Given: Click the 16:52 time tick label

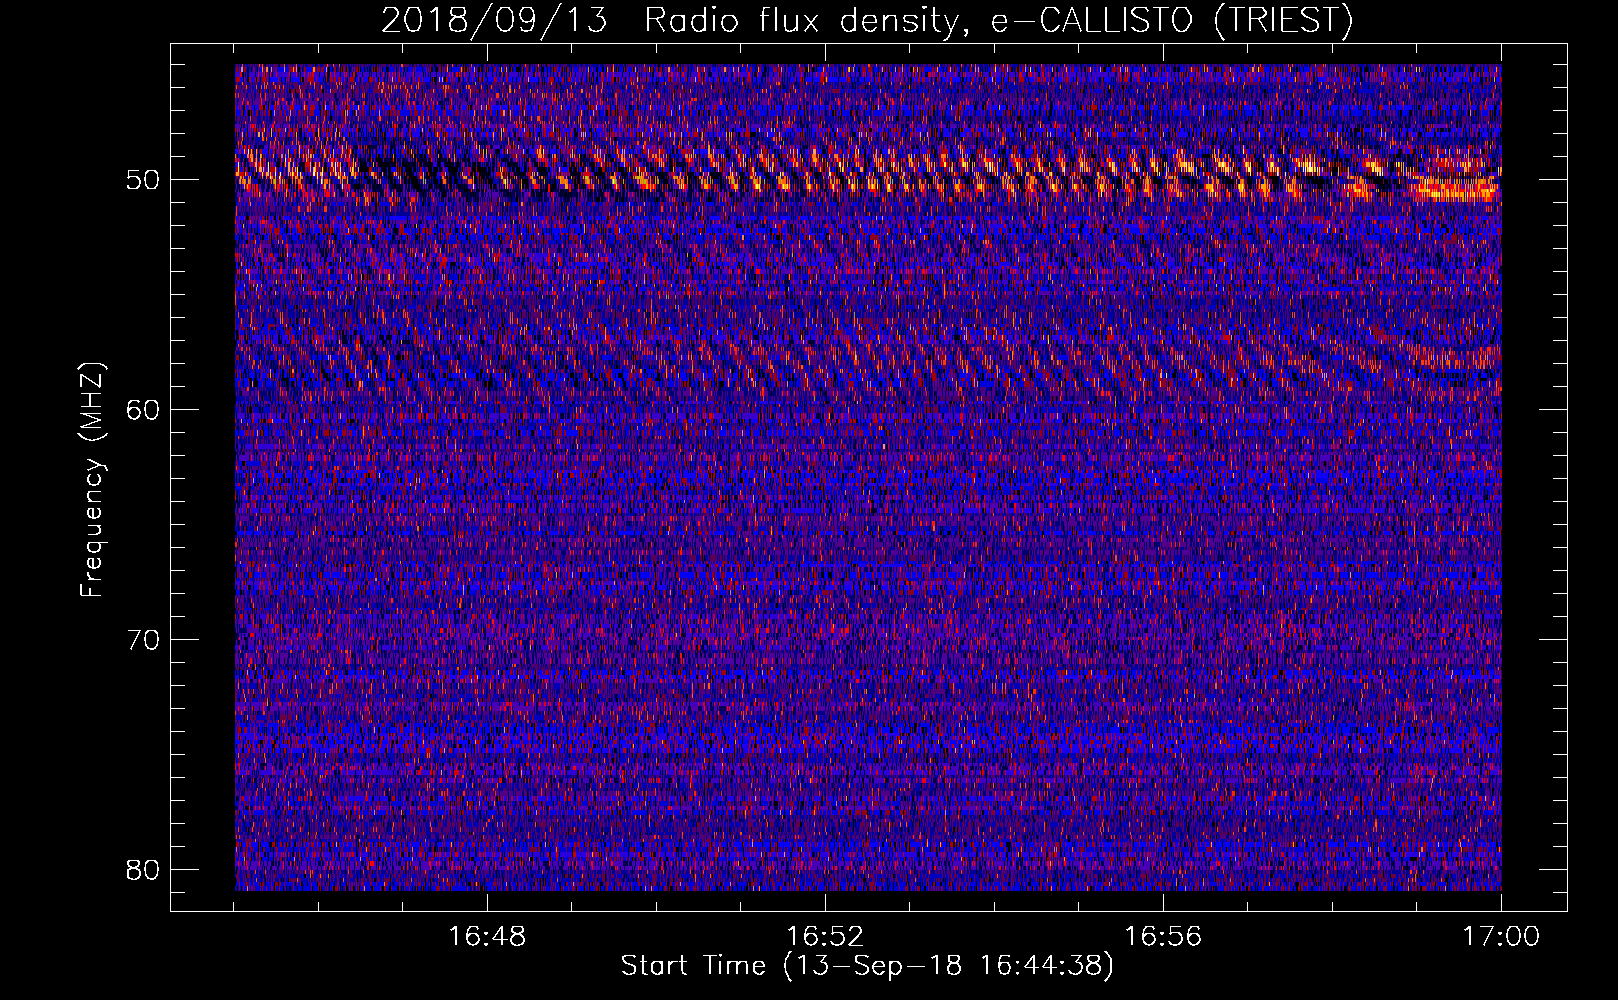Looking at the screenshot, I should (x=825, y=937).
